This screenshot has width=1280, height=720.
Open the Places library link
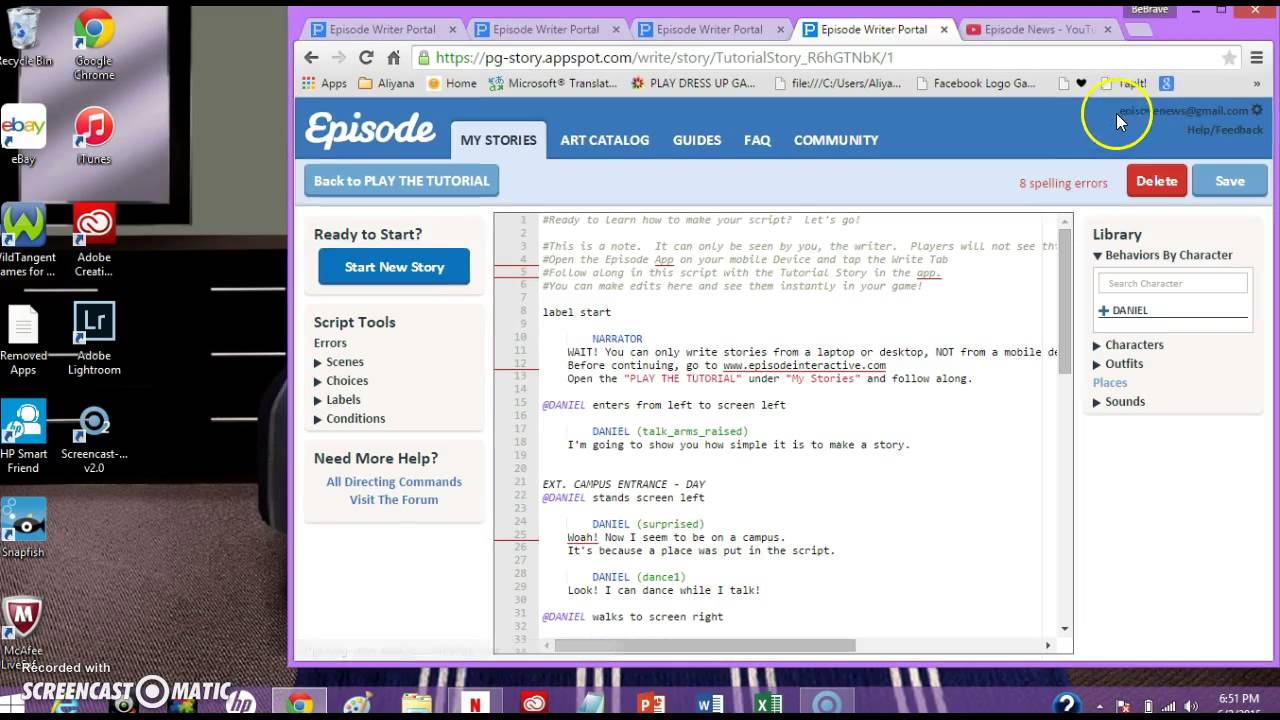[1110, 383]
